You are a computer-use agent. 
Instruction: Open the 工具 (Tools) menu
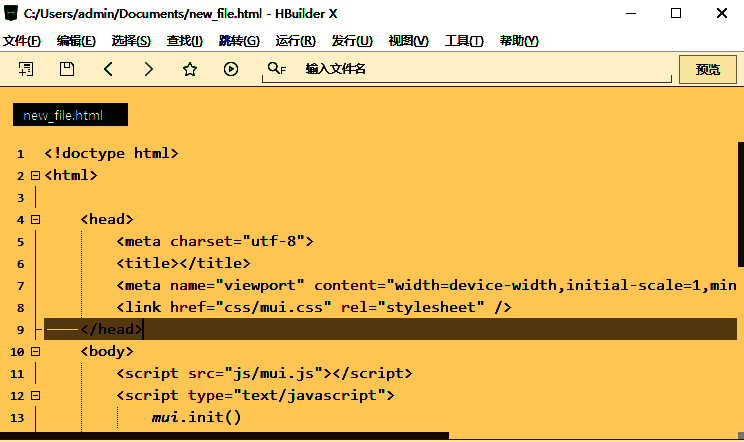[x=463, y=41]
